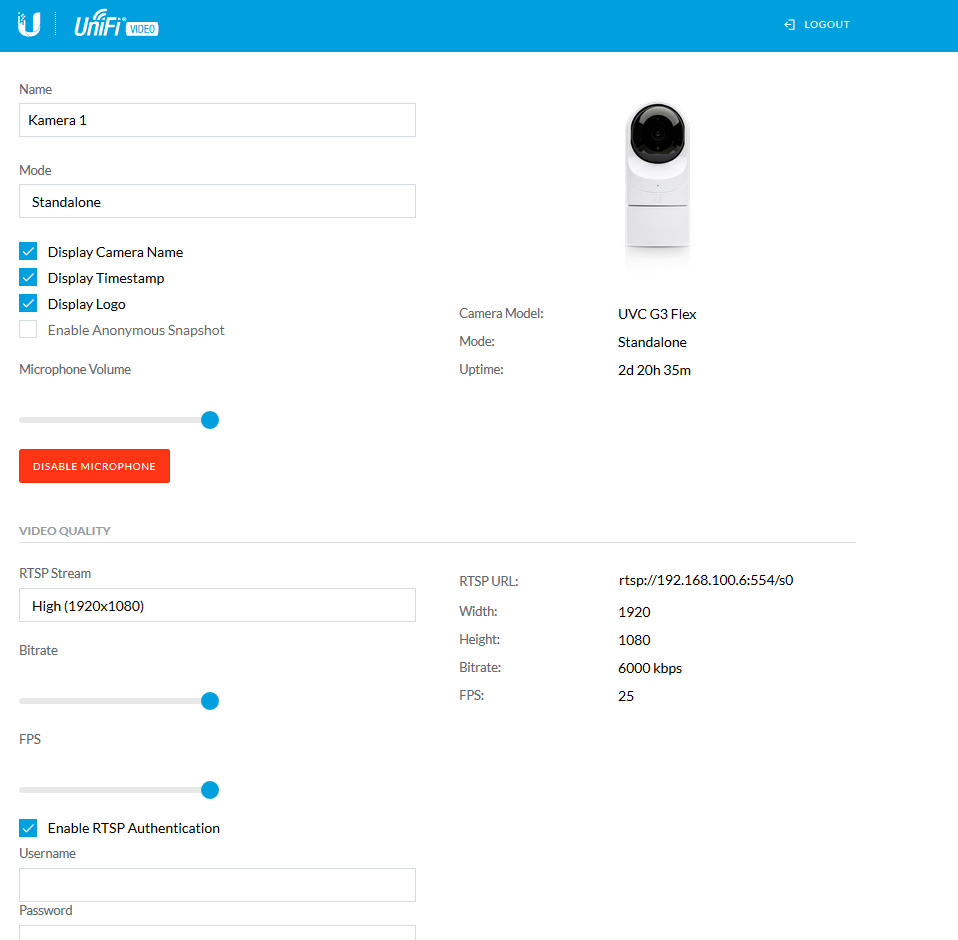Focus the RTSP Username input field
The height and width of the screenshot is (940, 958).
(217, 885)
